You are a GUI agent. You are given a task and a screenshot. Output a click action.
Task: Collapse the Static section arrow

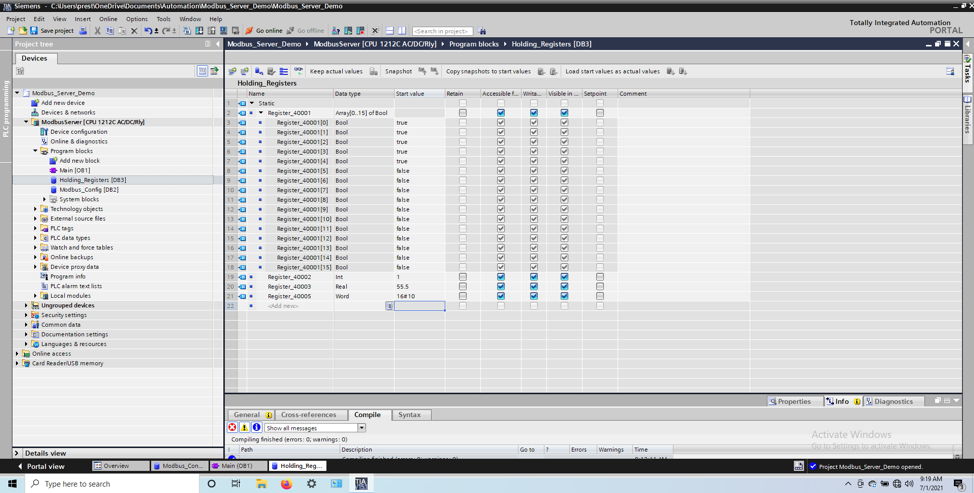252,103
